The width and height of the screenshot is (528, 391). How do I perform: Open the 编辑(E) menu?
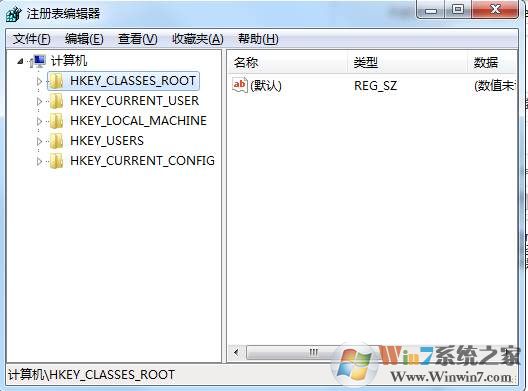84,39
